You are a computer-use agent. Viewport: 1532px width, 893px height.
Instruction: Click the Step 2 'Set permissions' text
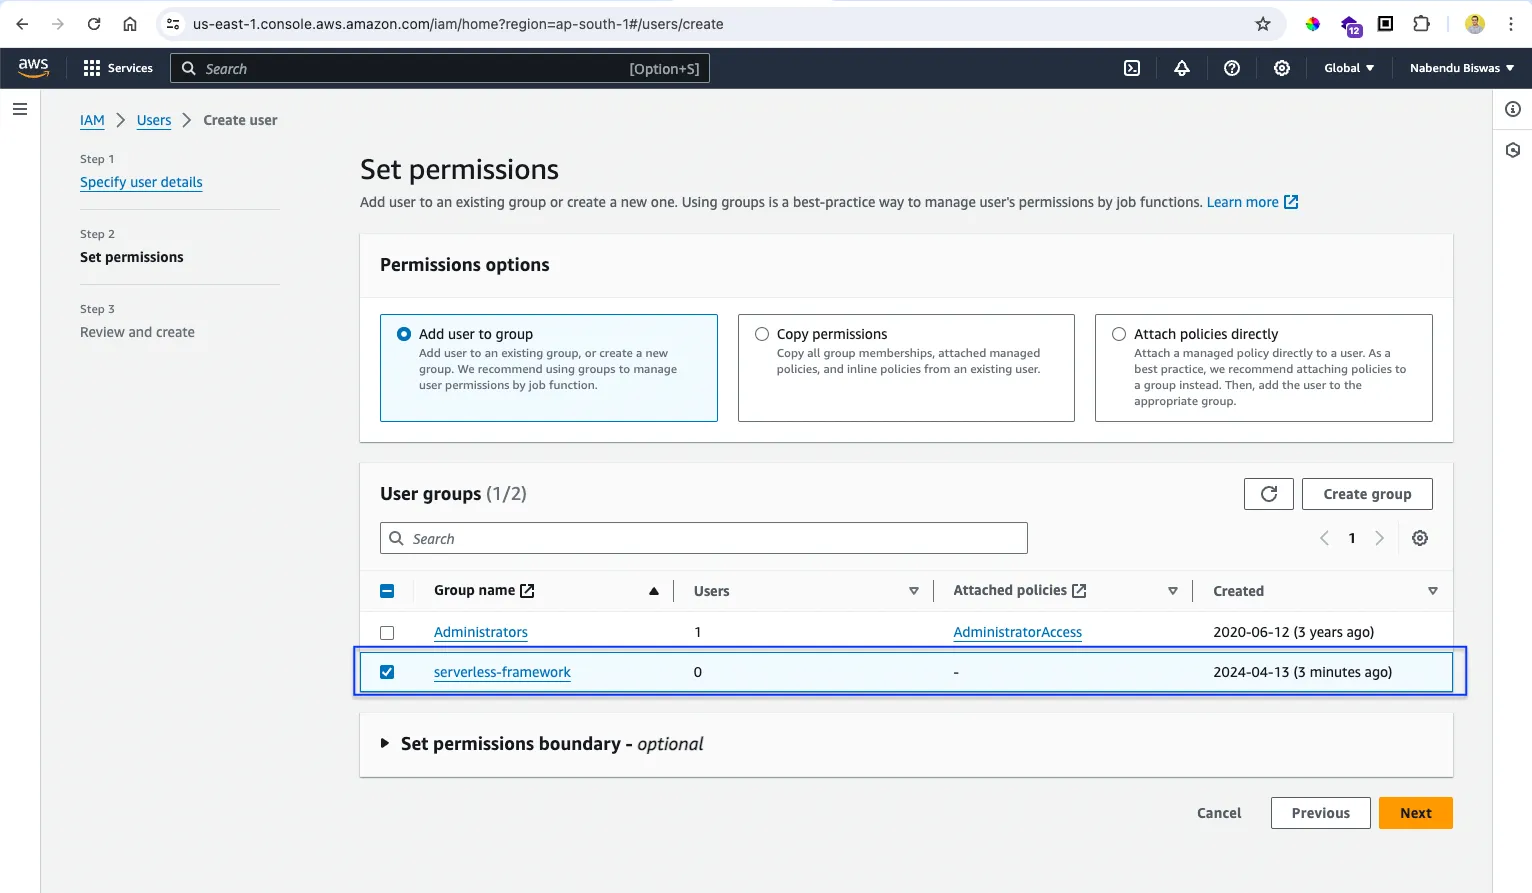[132, 257]
